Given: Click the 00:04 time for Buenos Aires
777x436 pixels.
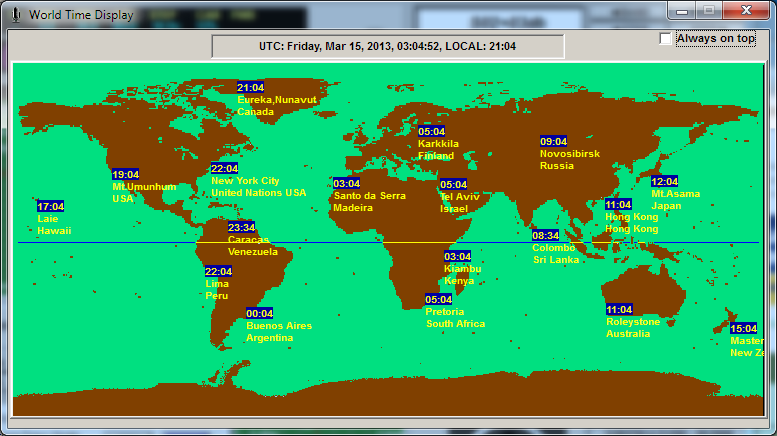Looking at the screenshot, I should (260, 314).
